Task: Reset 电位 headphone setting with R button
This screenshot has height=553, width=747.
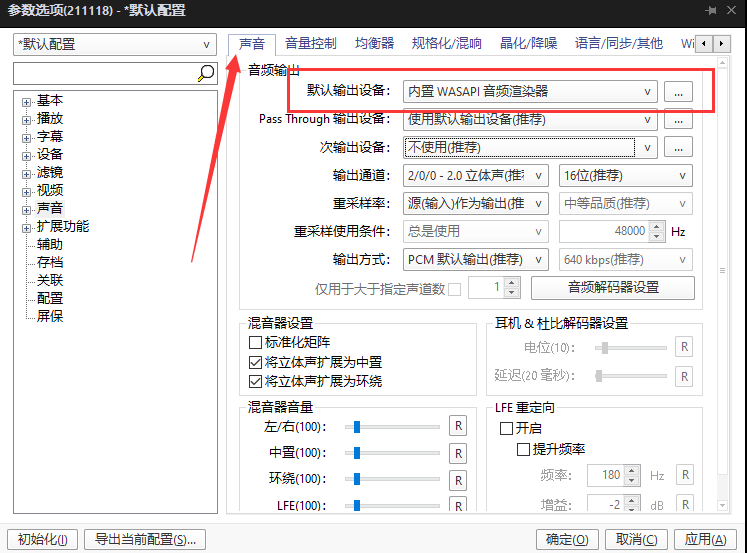Action: [x=684, y=347]
